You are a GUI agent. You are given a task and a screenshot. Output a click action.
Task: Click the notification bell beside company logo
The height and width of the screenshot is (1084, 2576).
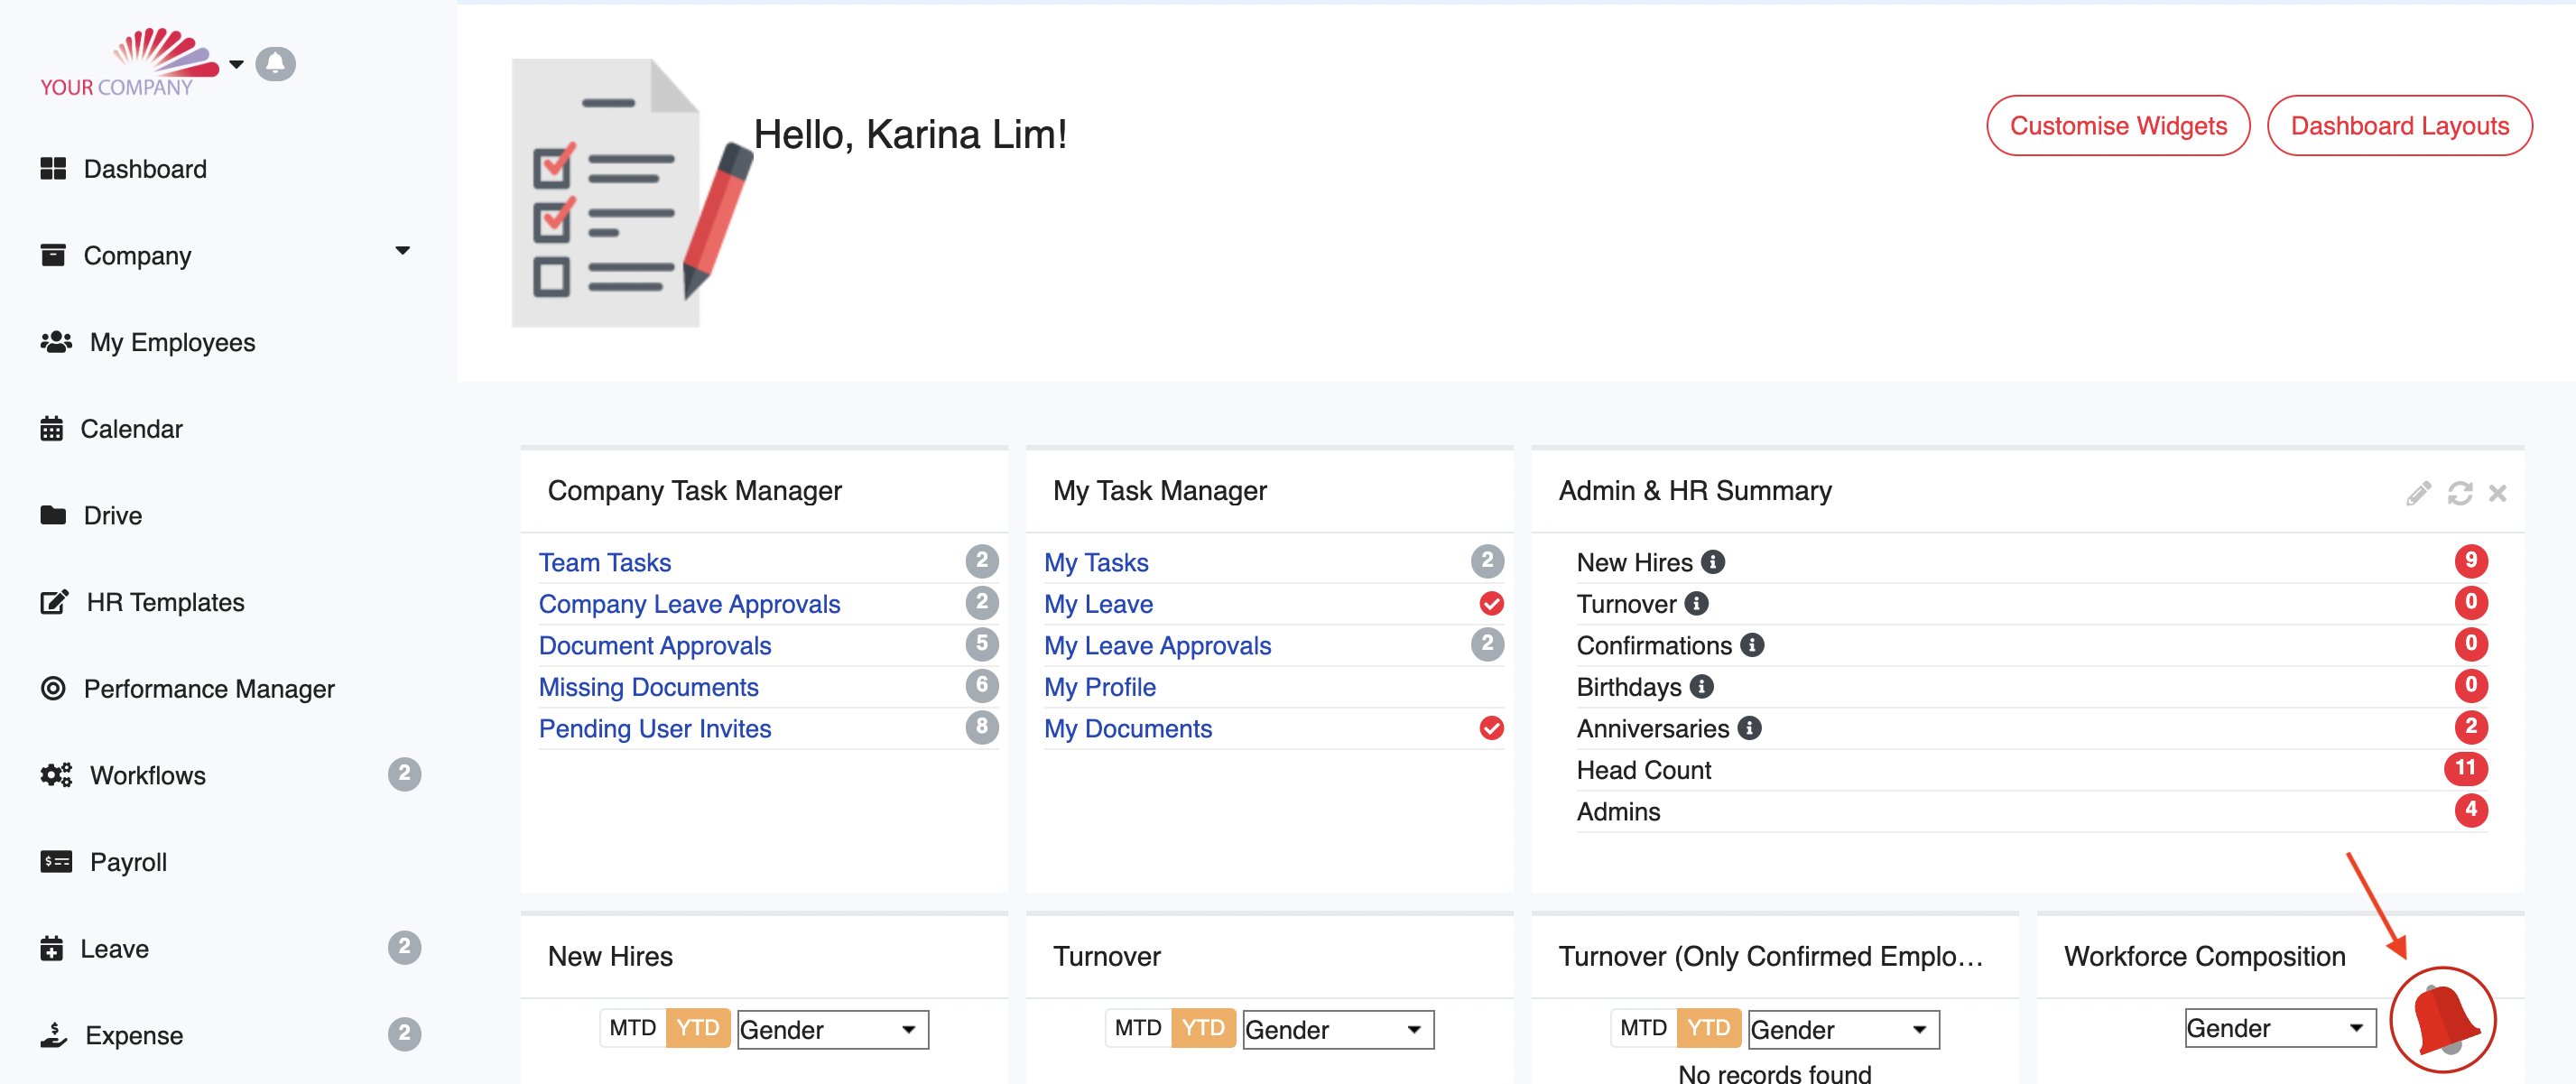275,64
